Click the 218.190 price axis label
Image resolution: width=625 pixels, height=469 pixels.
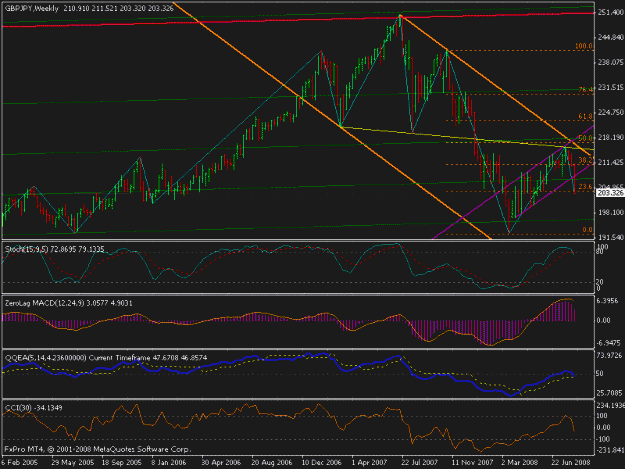tap(611, 137)
